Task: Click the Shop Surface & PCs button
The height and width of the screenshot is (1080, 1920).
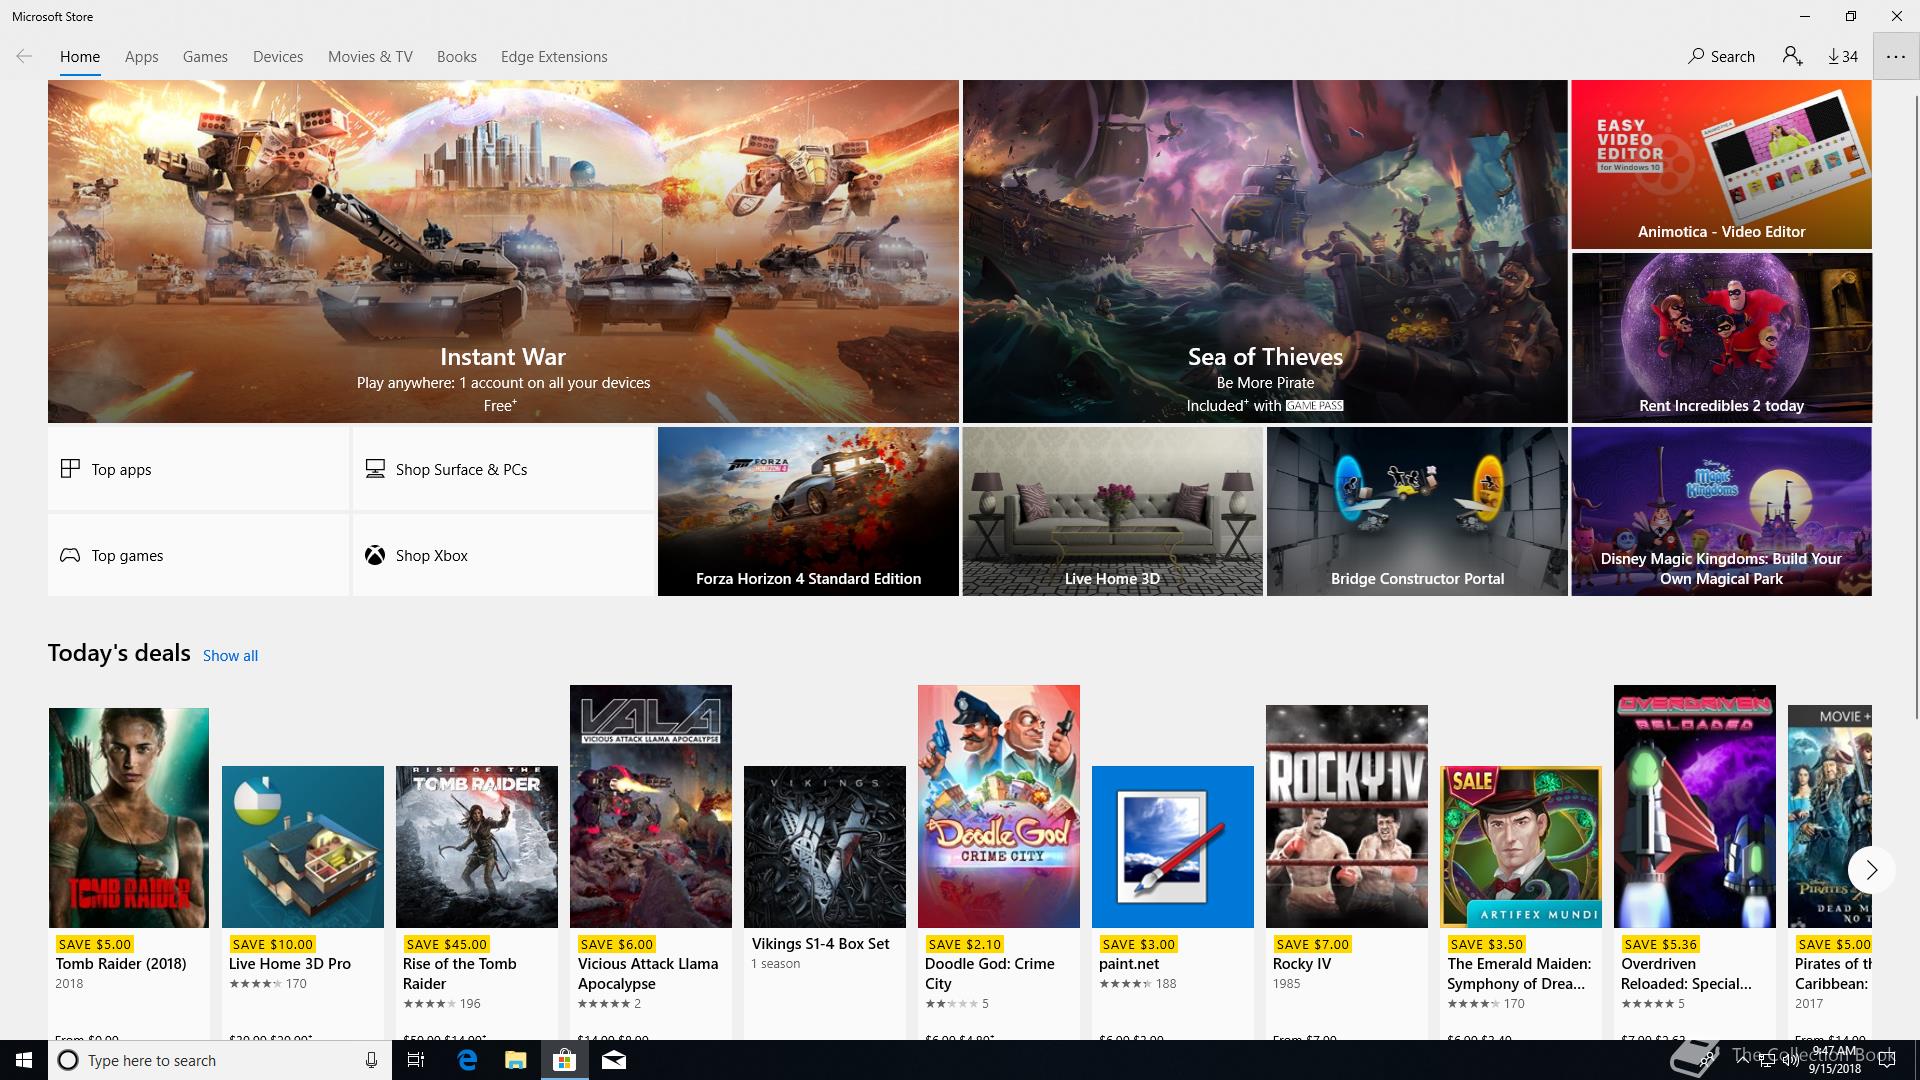Action: pos(503,469)
